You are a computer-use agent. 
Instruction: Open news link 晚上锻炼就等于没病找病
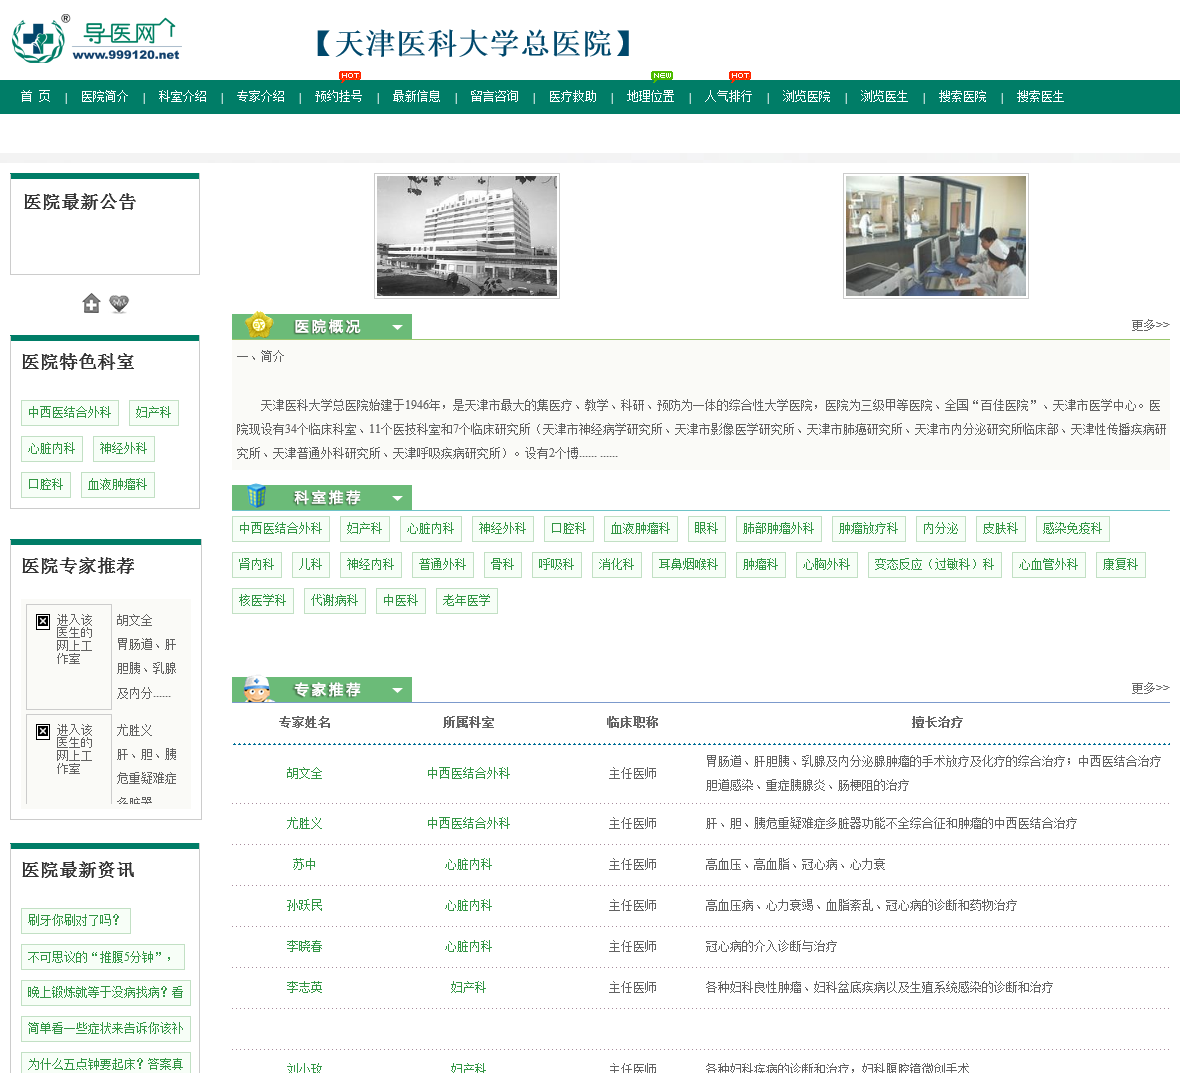tap(105, 993)
